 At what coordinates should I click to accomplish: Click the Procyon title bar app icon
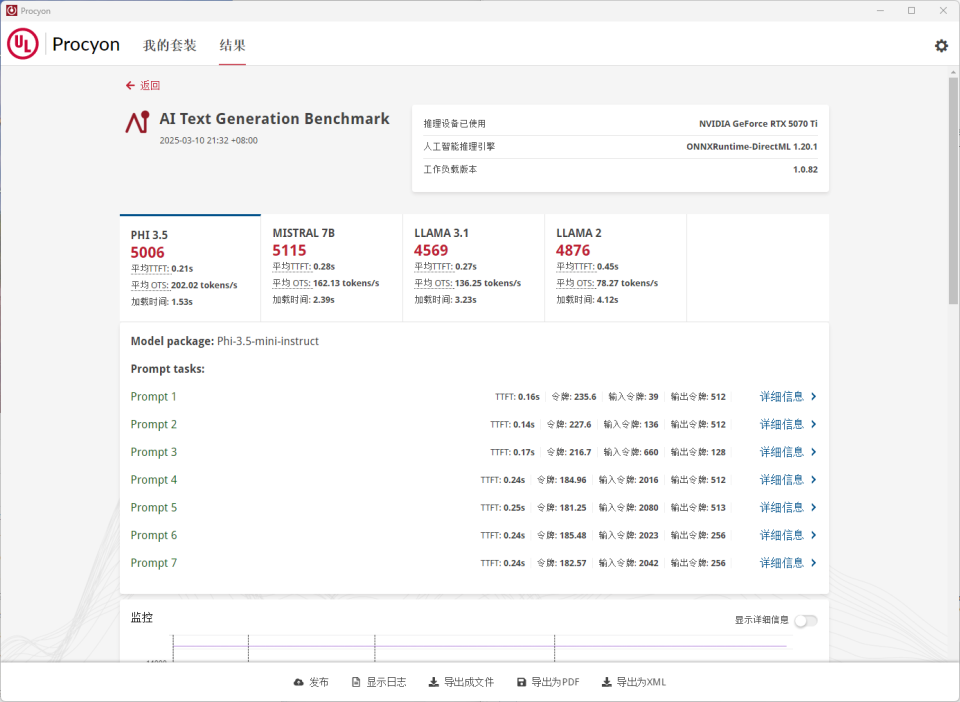click(x=11, y=10)
